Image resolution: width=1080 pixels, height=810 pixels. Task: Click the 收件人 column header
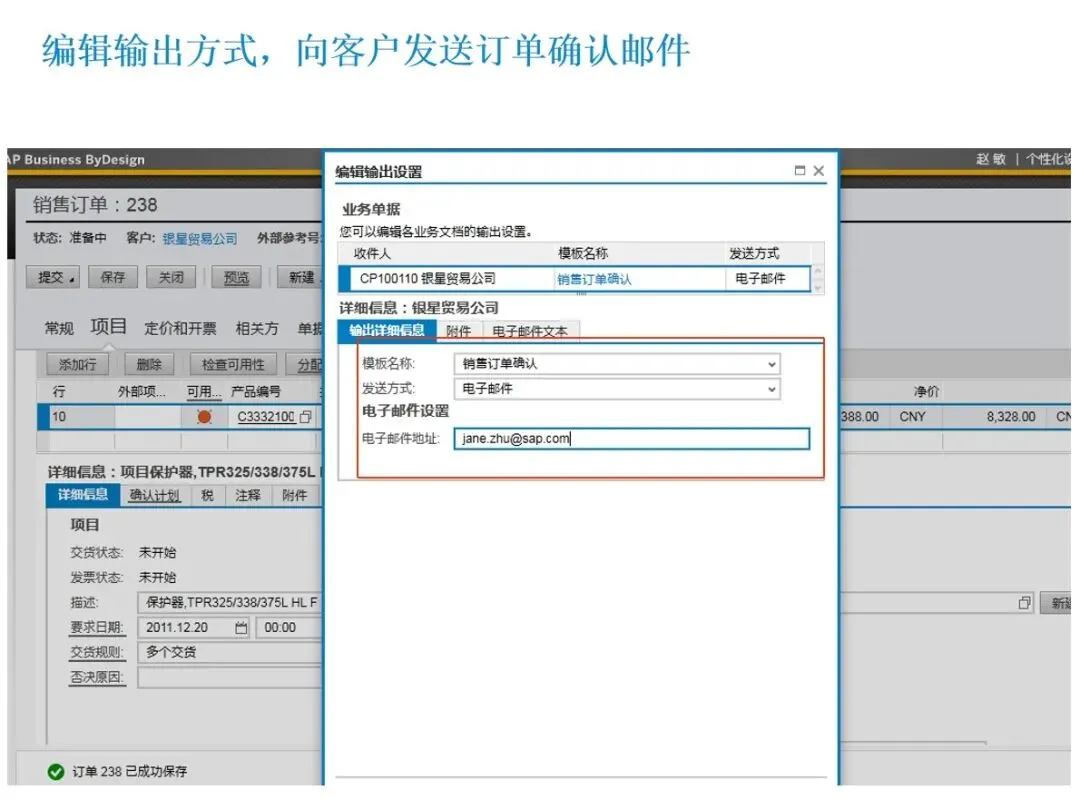[x=372, y=253]
